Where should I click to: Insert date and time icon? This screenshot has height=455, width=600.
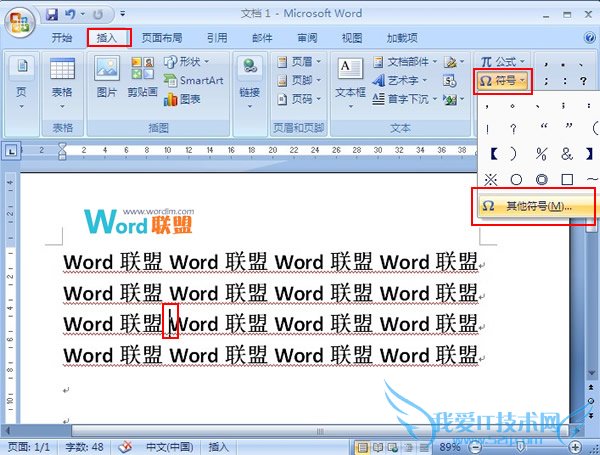coord(450,81)
